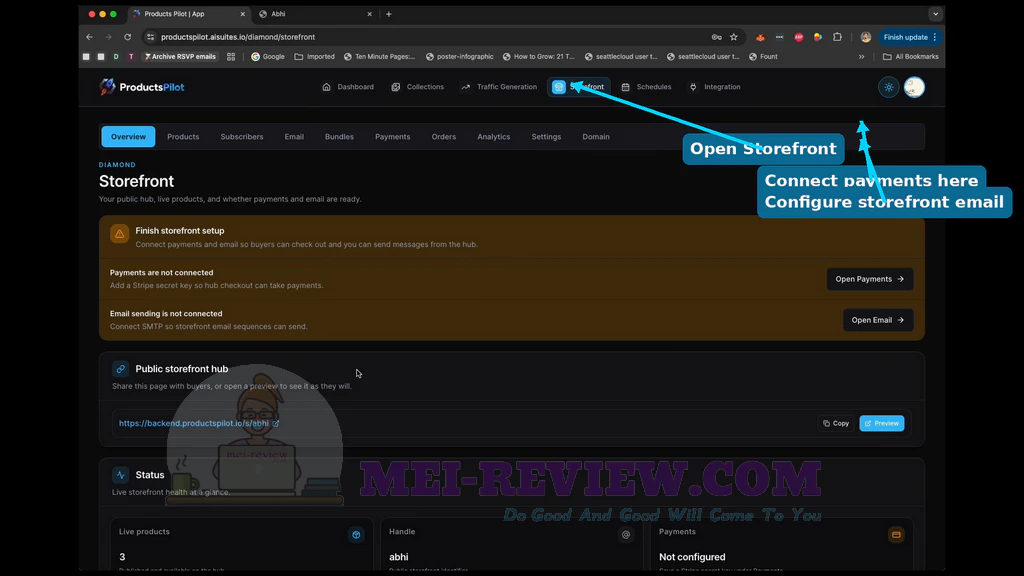Open the All Bookmarks folder
Screen dimensions: 1024x576
click(910, 57)
